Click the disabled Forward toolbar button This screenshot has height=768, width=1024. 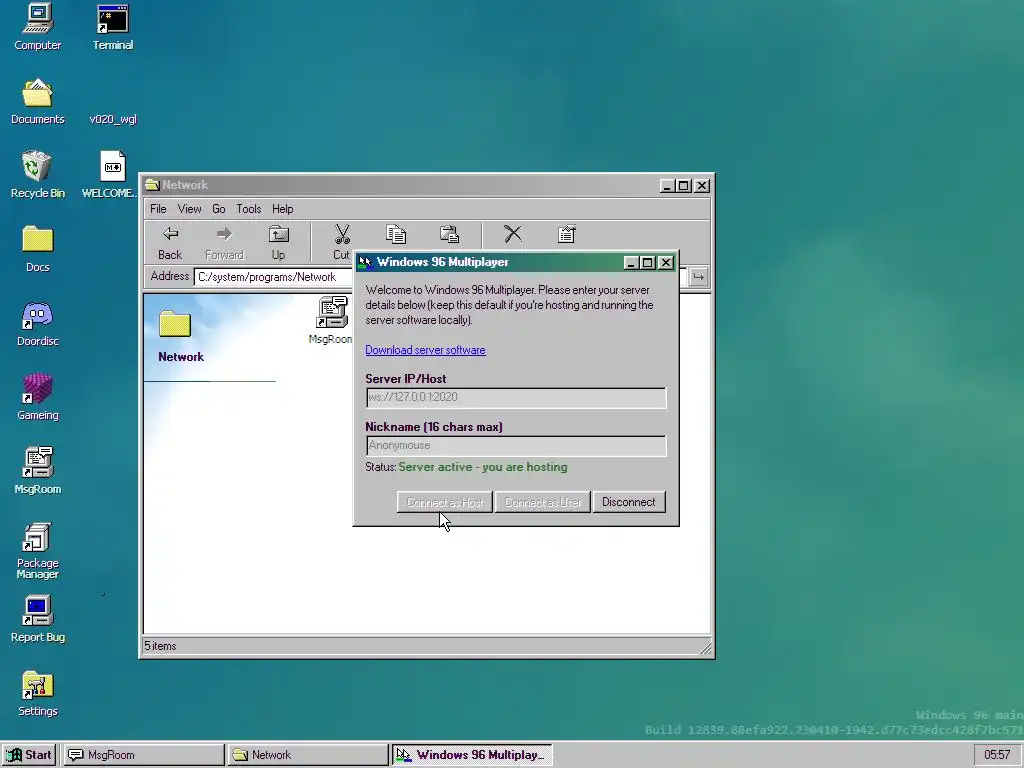224,243
